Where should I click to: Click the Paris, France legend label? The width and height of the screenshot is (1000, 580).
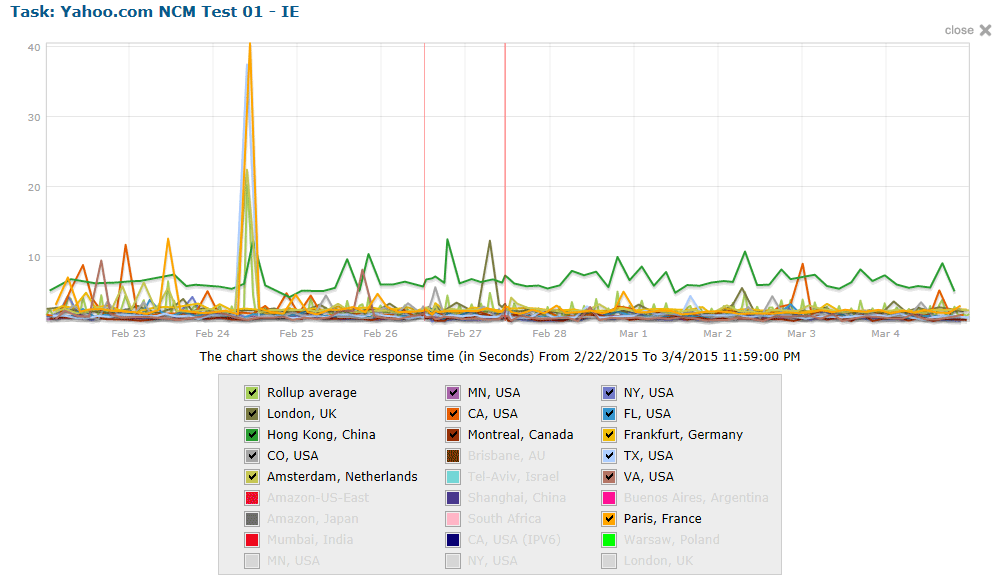663,519
